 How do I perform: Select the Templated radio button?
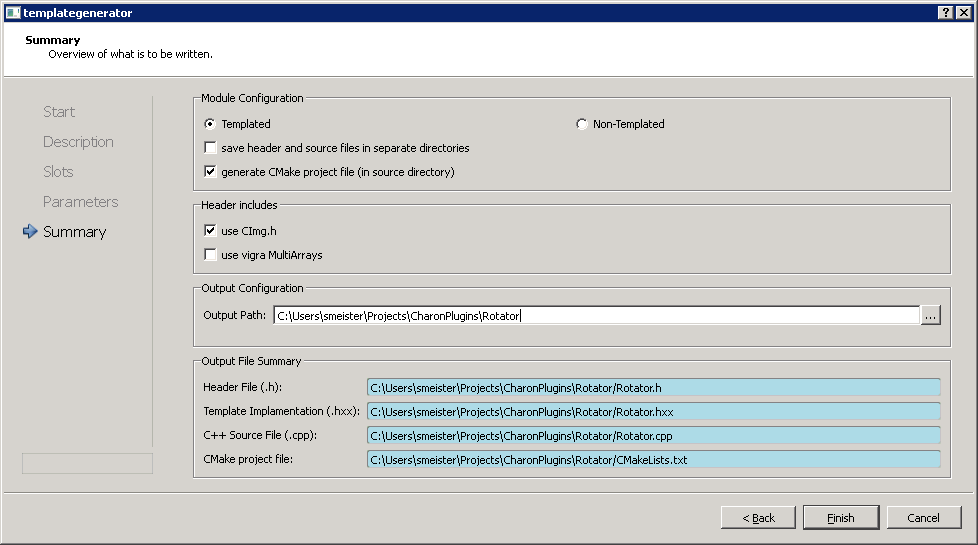tap(210, 124)
